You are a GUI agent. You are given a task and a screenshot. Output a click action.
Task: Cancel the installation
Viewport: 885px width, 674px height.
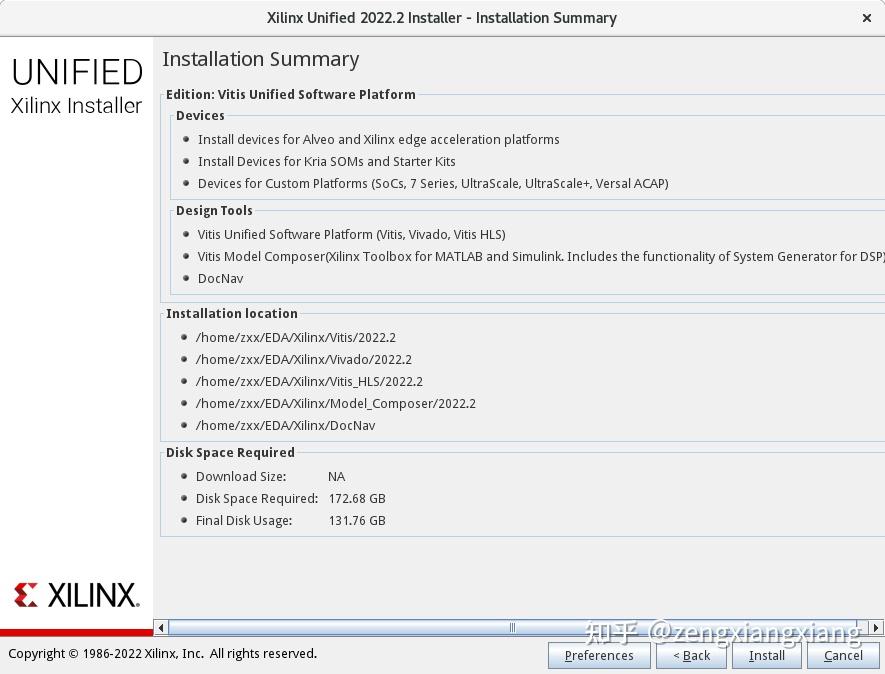[x=843, y=655]
